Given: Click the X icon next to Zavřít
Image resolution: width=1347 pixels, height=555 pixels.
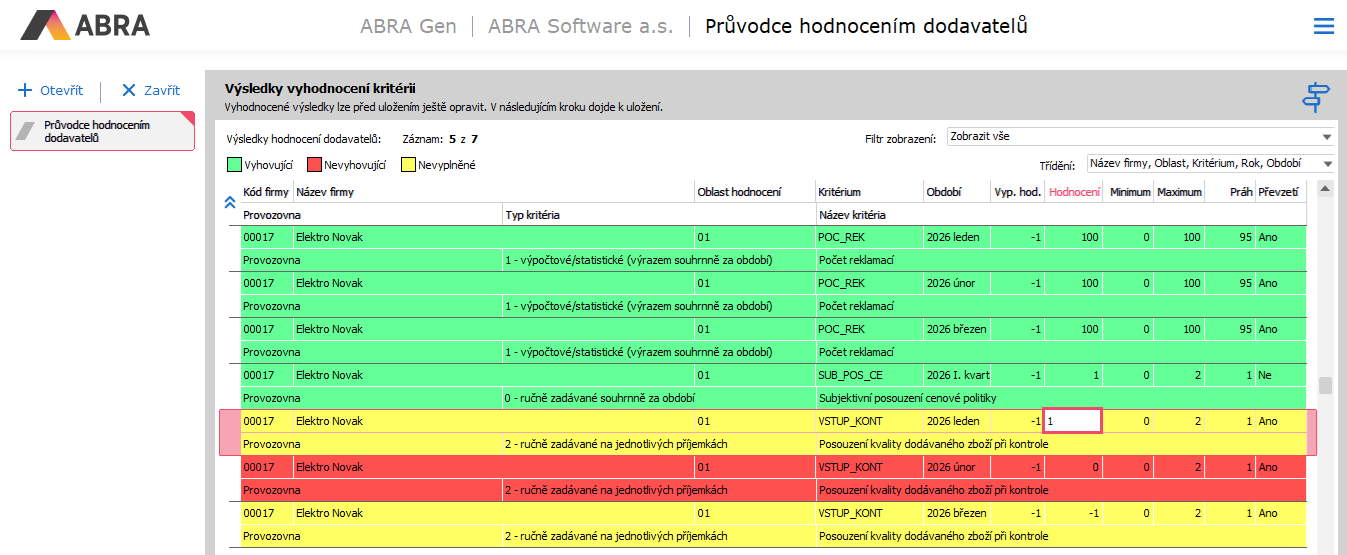Looking at the screenshot, I should pyautogui.click(x=128, y=90).
